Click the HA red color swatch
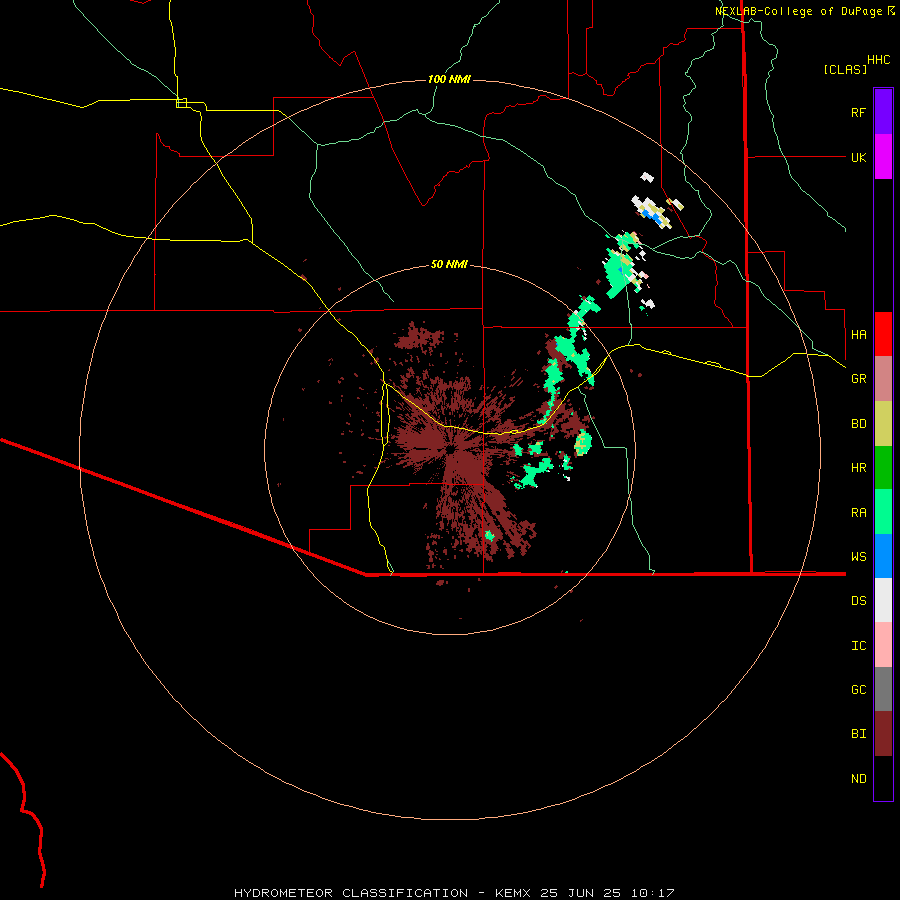This screenshot has height=900, width=900. click(x=883, y=334)
